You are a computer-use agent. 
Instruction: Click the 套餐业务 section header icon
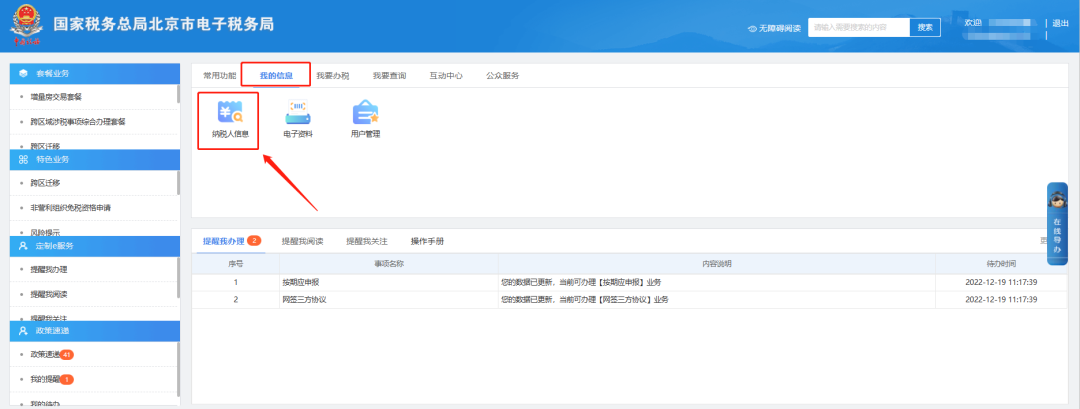point(24,74)
